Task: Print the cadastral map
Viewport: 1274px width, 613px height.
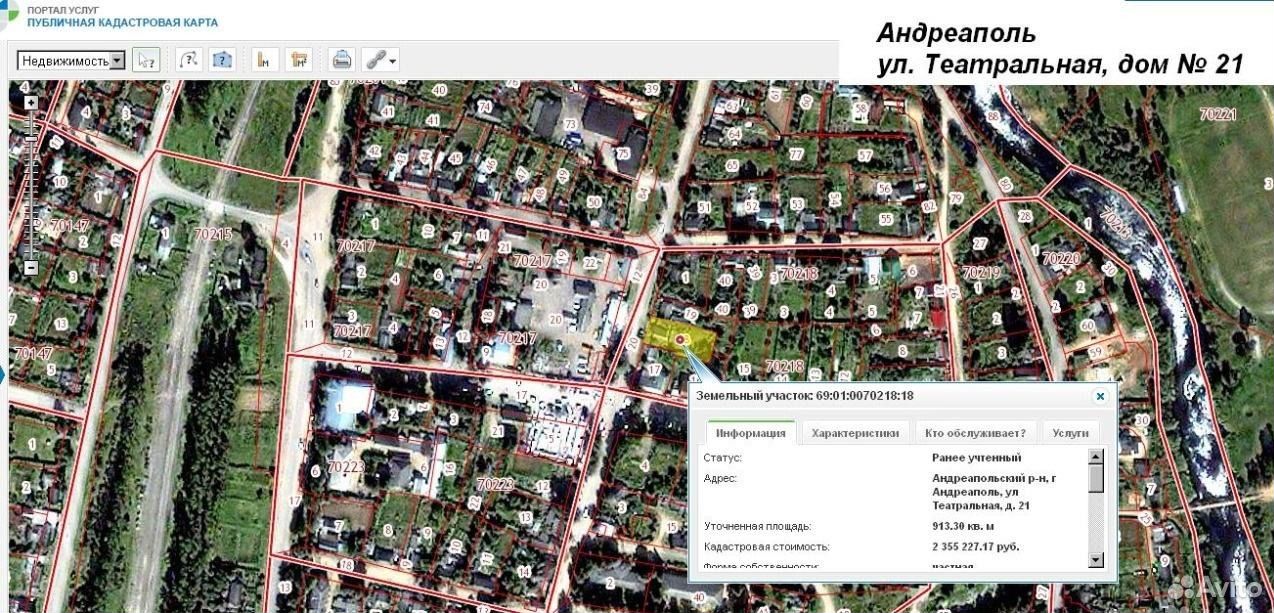Action: (x=342, y=60)
